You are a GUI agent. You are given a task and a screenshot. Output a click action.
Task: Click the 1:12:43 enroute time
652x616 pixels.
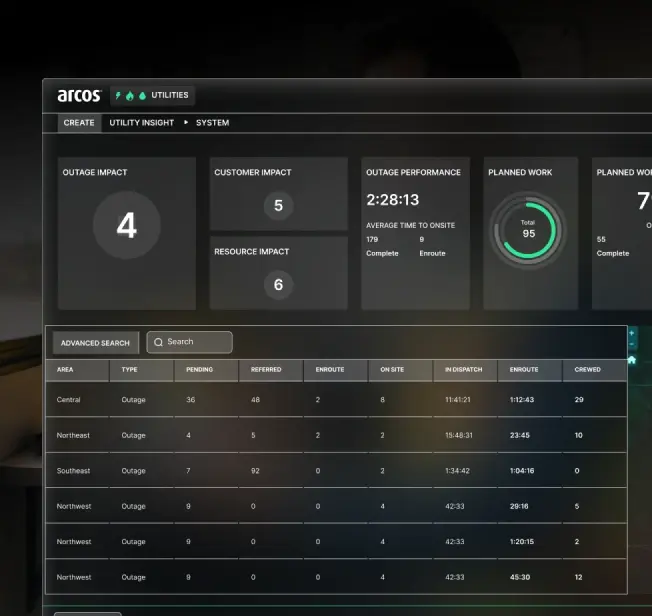point(522,400)
